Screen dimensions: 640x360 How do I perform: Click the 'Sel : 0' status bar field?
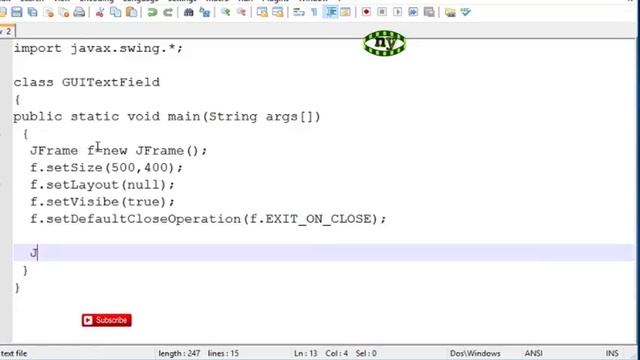(366, 353)
